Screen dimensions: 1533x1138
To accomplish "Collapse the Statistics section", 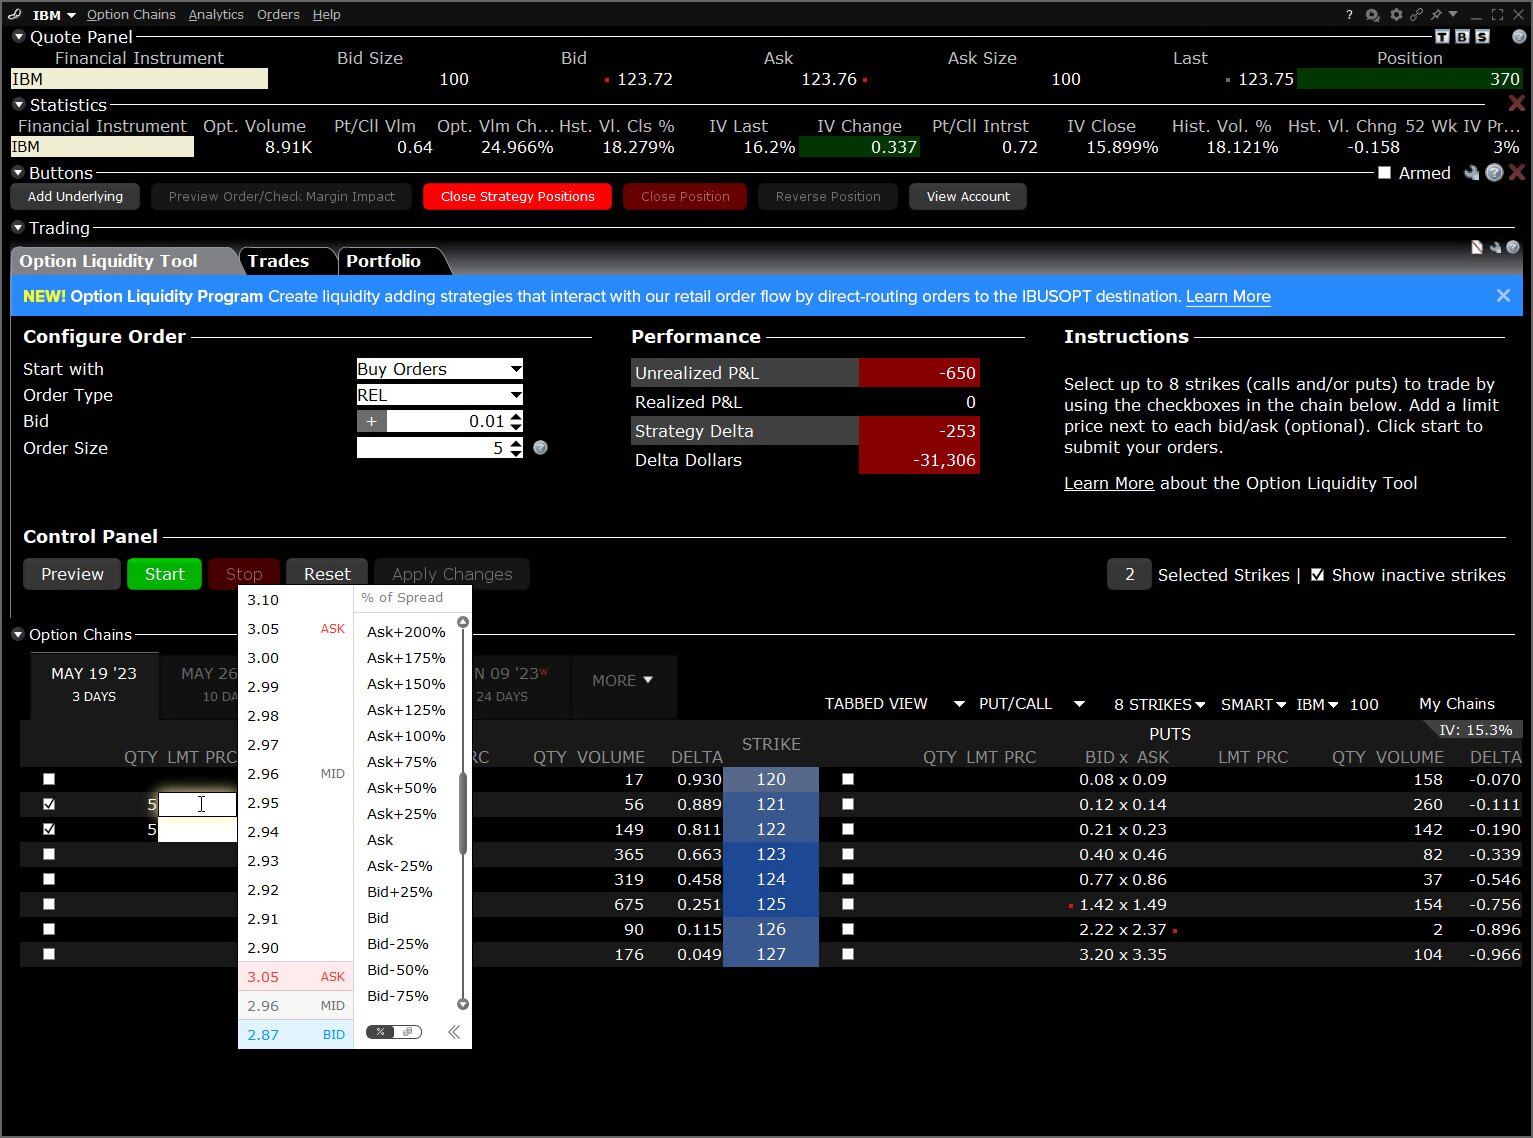I will click(18, 104).
